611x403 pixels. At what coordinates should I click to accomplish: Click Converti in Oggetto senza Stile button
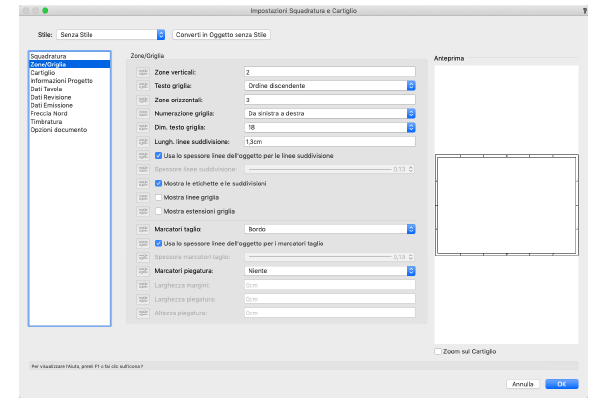pos(221,35)
